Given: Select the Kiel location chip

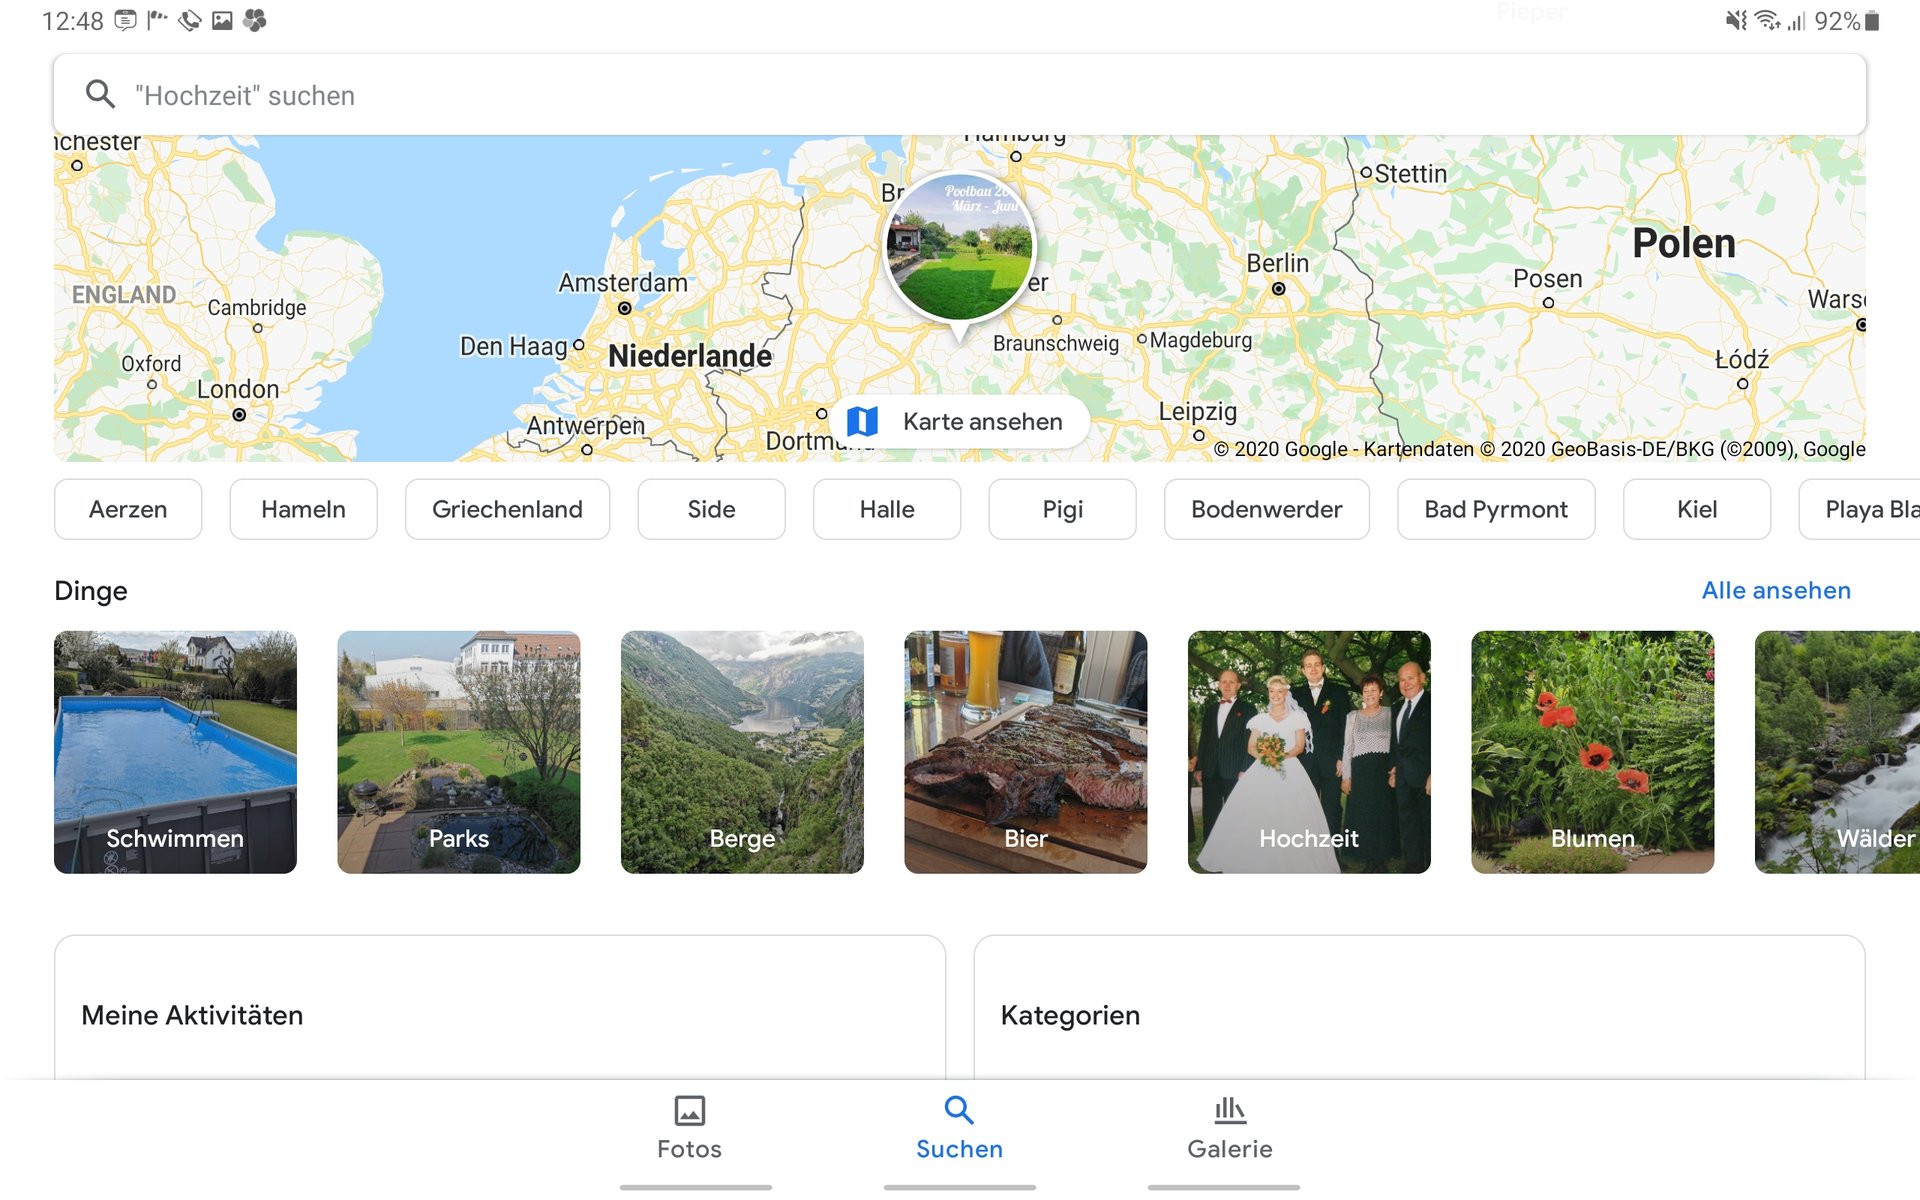Looking at the screenshot, I should click(x=1697, y=509).
